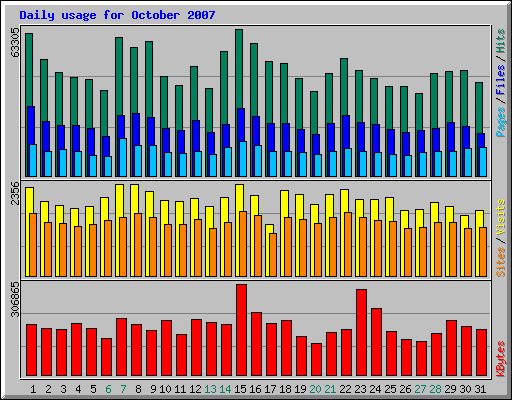Viewport: 512px width, 400px height.
Task: Click day label 23 on the x-axis
Action: pos(360,389)
